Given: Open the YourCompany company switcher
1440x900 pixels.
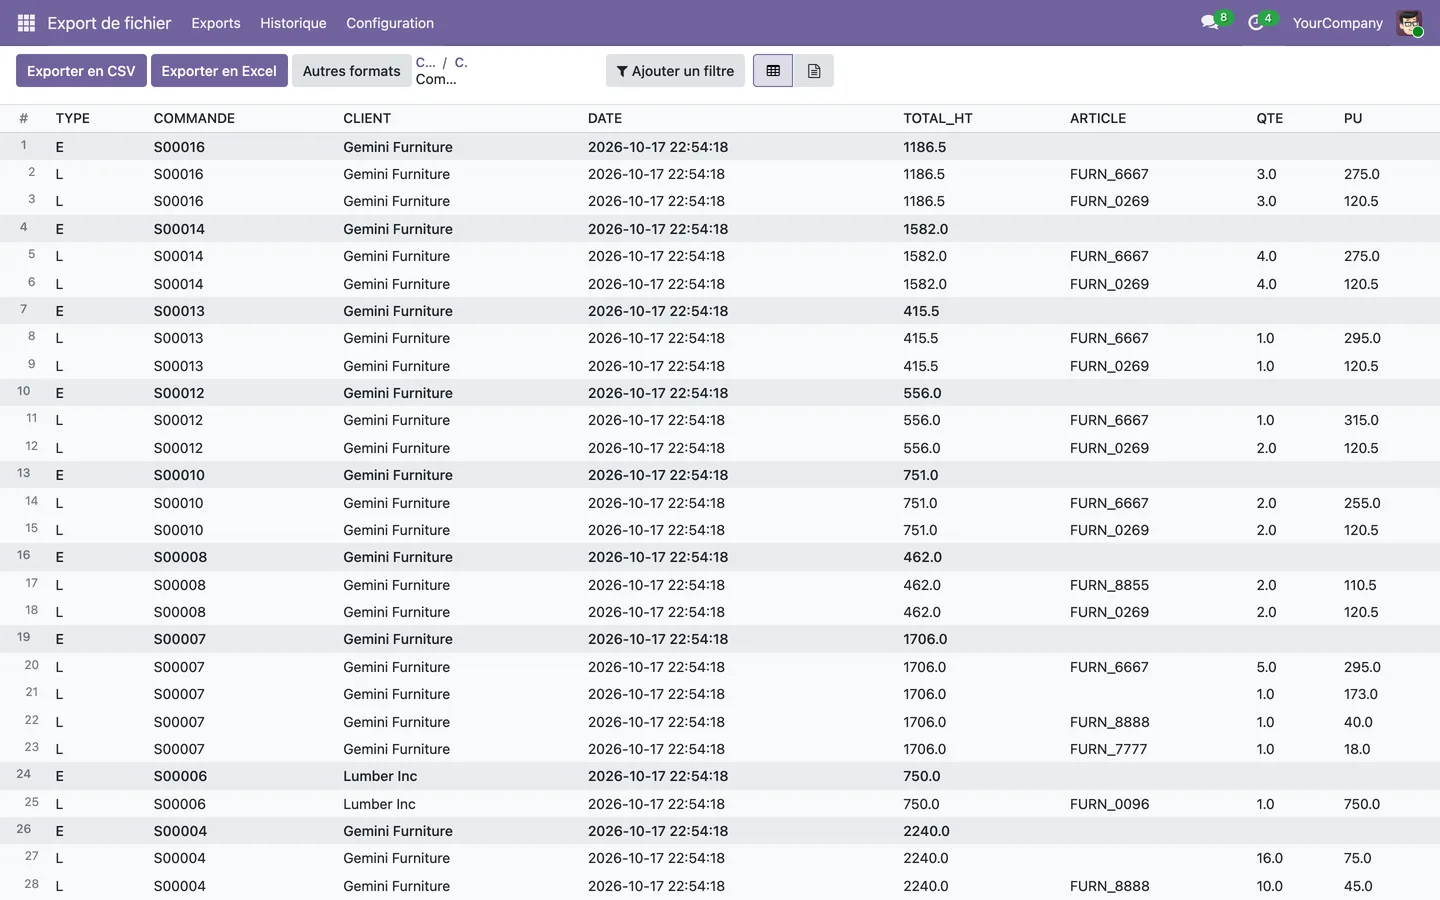Looking at the screenshot, I should pos(1337,23).
